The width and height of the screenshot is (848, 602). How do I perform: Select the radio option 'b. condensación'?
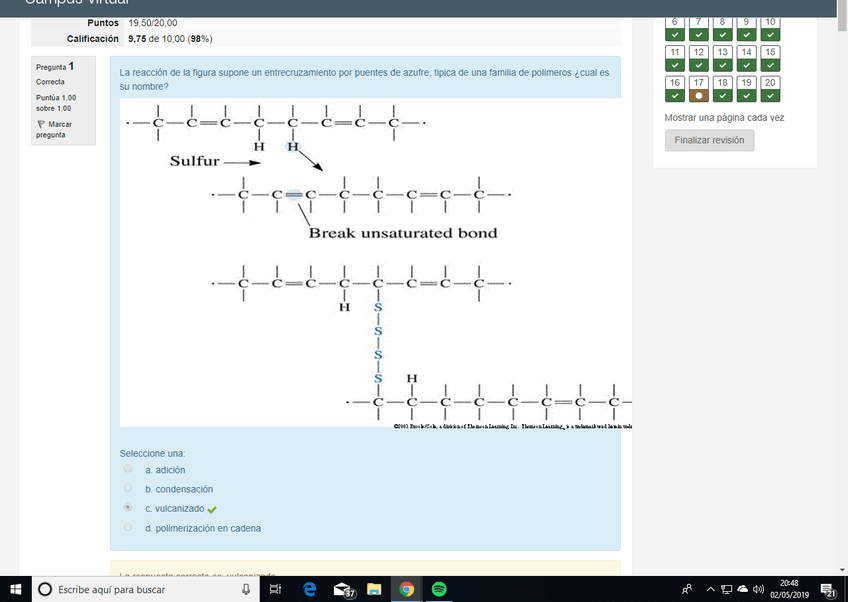[127, 489]
